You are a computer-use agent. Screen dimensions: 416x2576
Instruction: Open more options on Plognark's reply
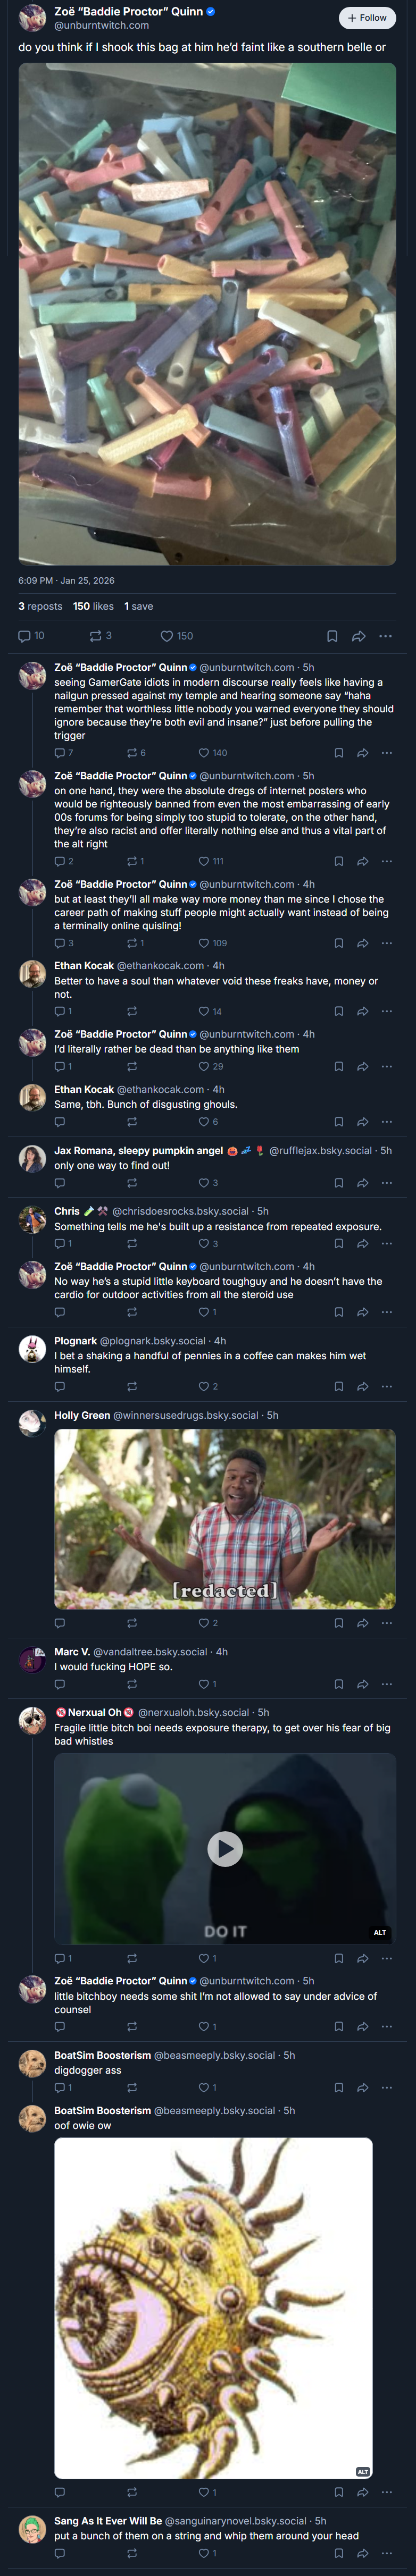point(387,1387)
